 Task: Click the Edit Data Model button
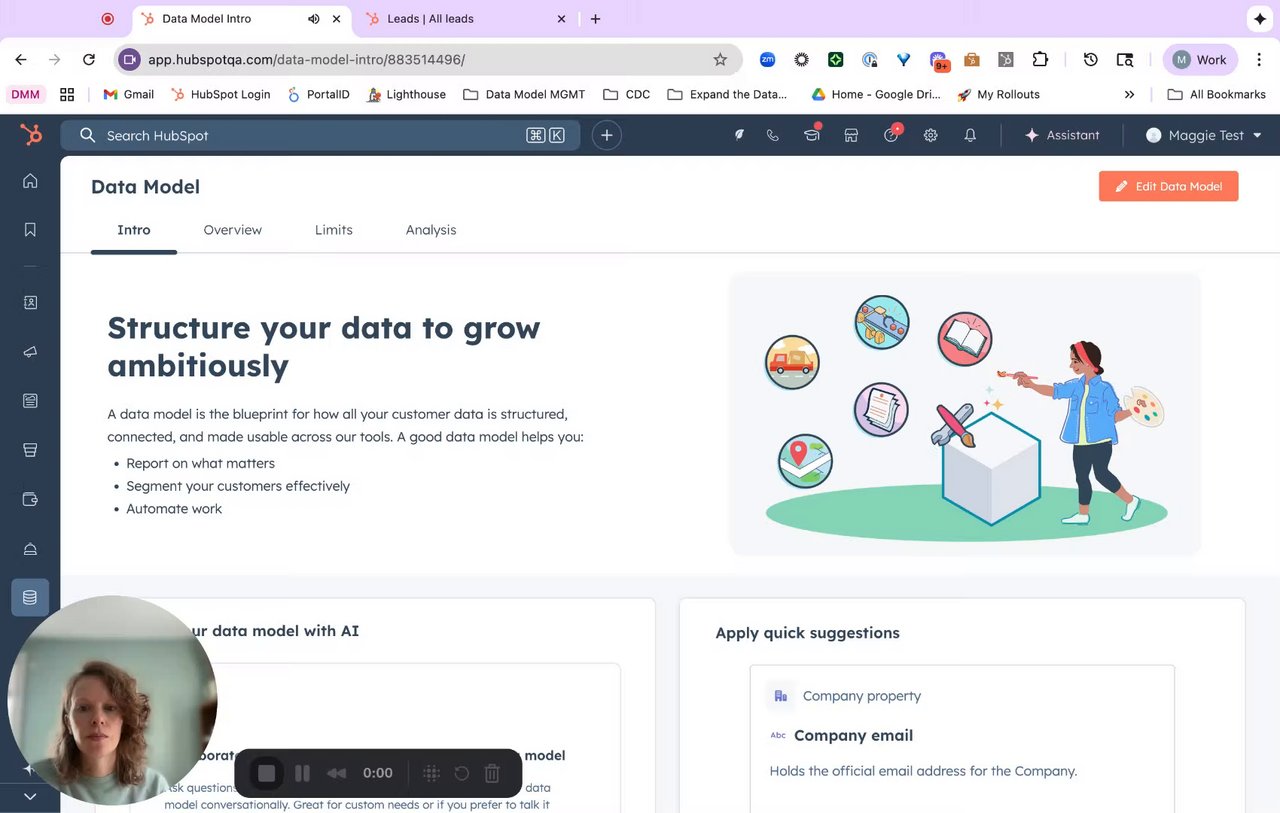pos(1168,186)
